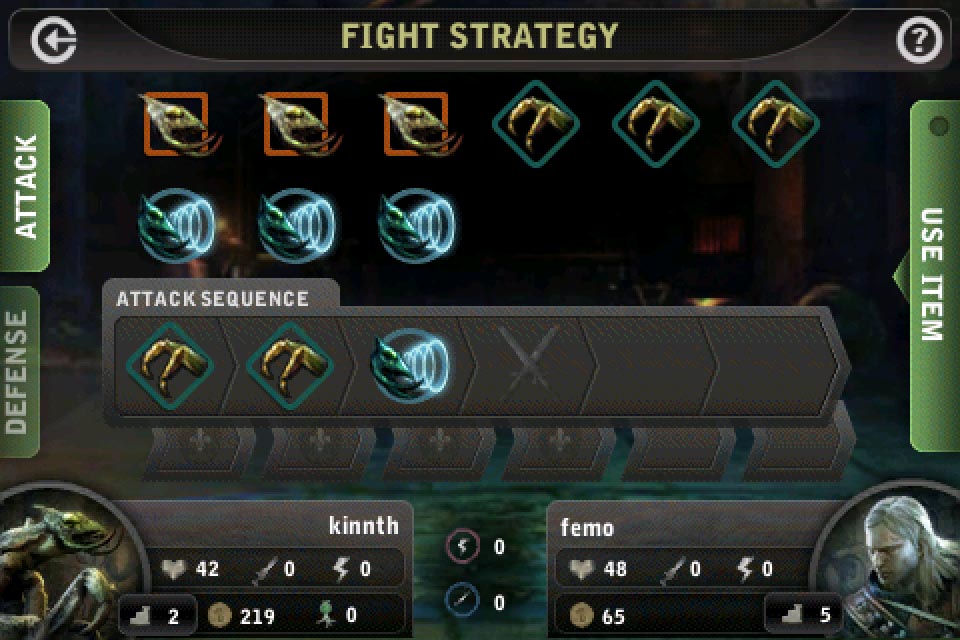This screenshot has height=640, width=960.
Task: Choose the first blue spiral magic attack
Action: 177,225
